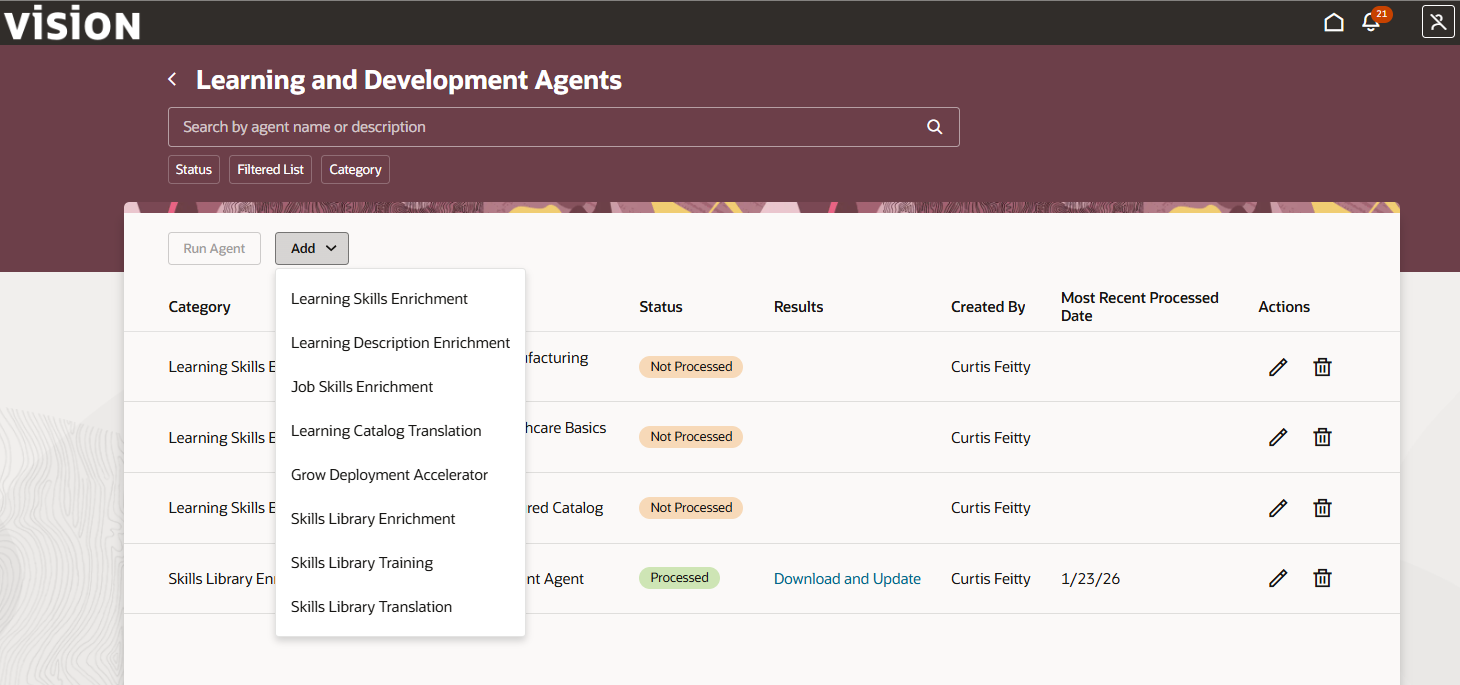The height and width of the screenshot is (685, 1460).
Task: Delete the Catalog agent in third row
Action: click(1322, 508)
